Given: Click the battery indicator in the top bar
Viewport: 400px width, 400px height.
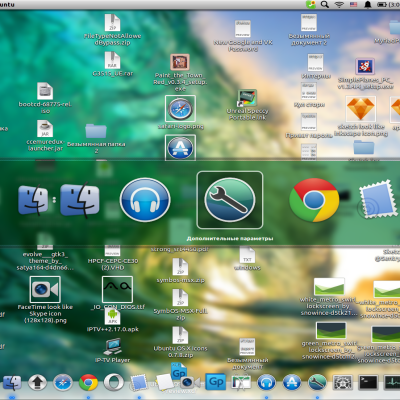Looking at the screenshot, I should point(381,4).
